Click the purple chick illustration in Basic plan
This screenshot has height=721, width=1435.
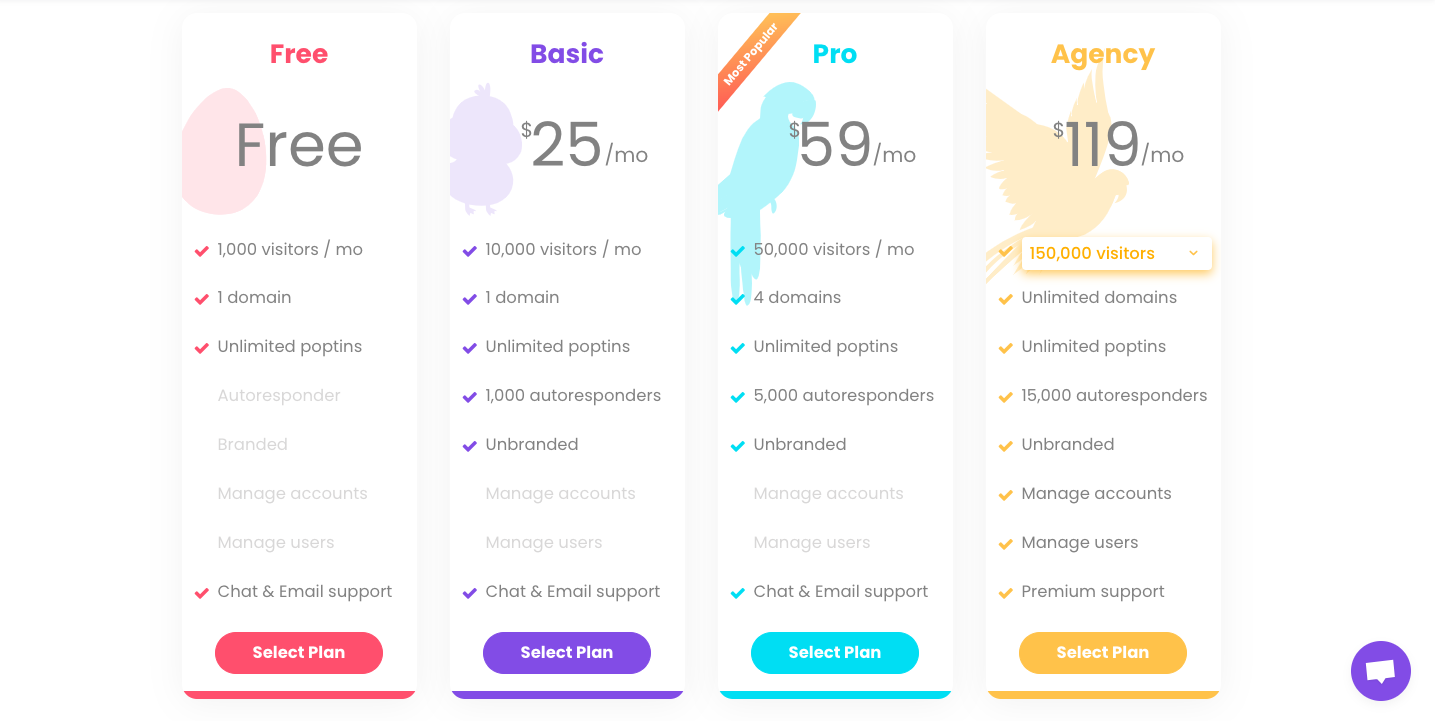pos(486,149)
